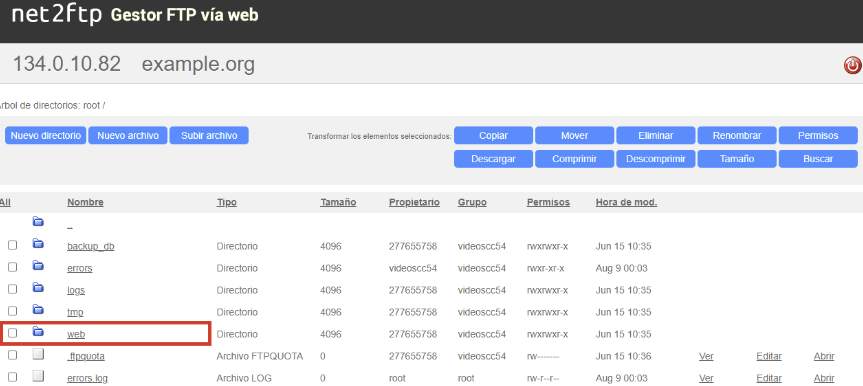Click the .ftpquota file name
This screenshot has height=386, width=863.
(86, 356)
